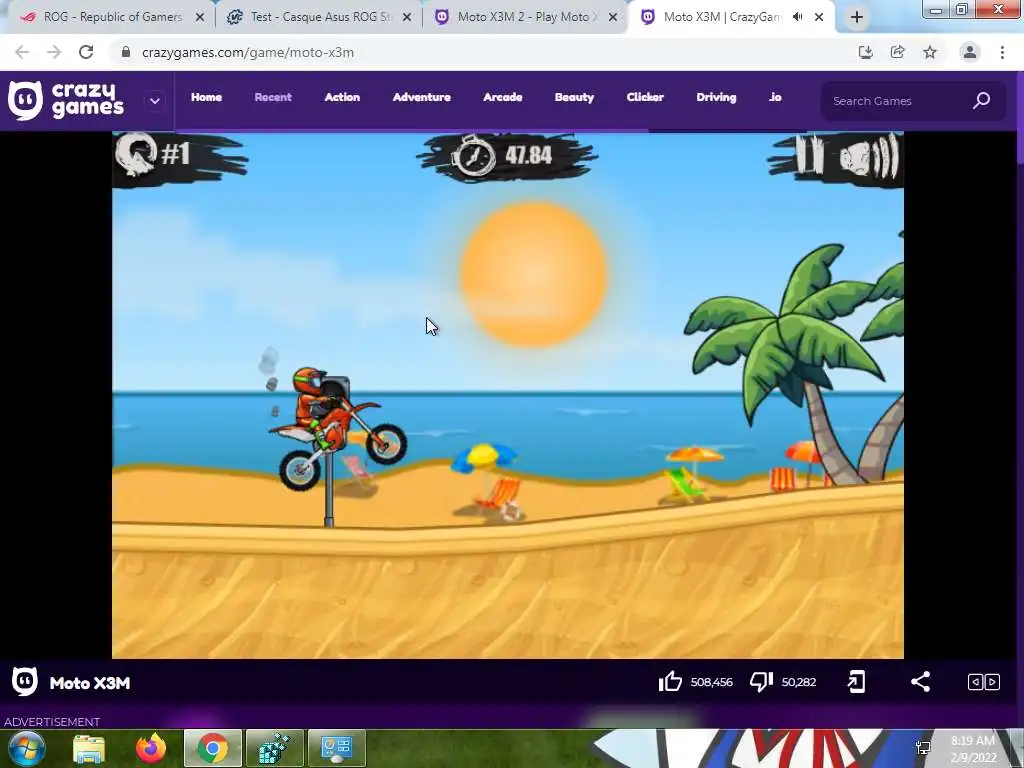Viewport: 1024px width, 768px height.
Task: Open the Arcade games category
Action: point(502,97)
